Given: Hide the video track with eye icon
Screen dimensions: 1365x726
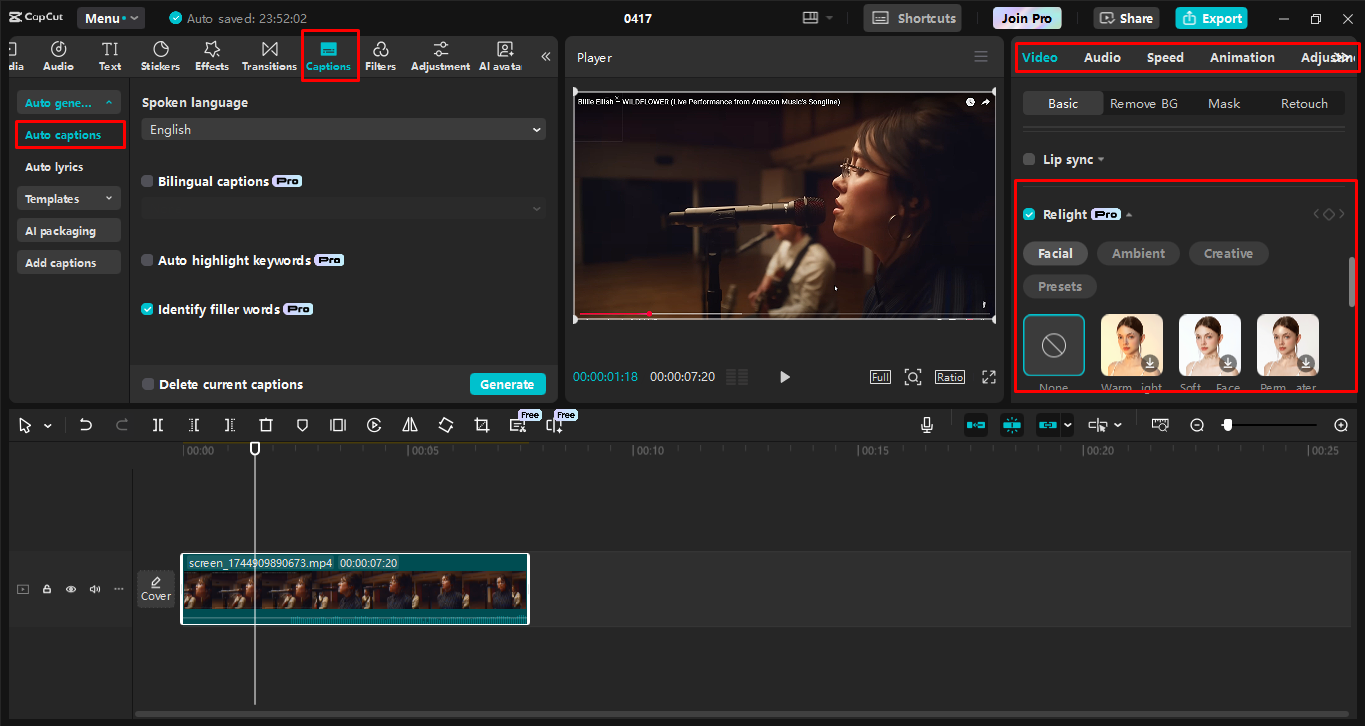Looking at the screenshot, I should click(x=71, y=589).
